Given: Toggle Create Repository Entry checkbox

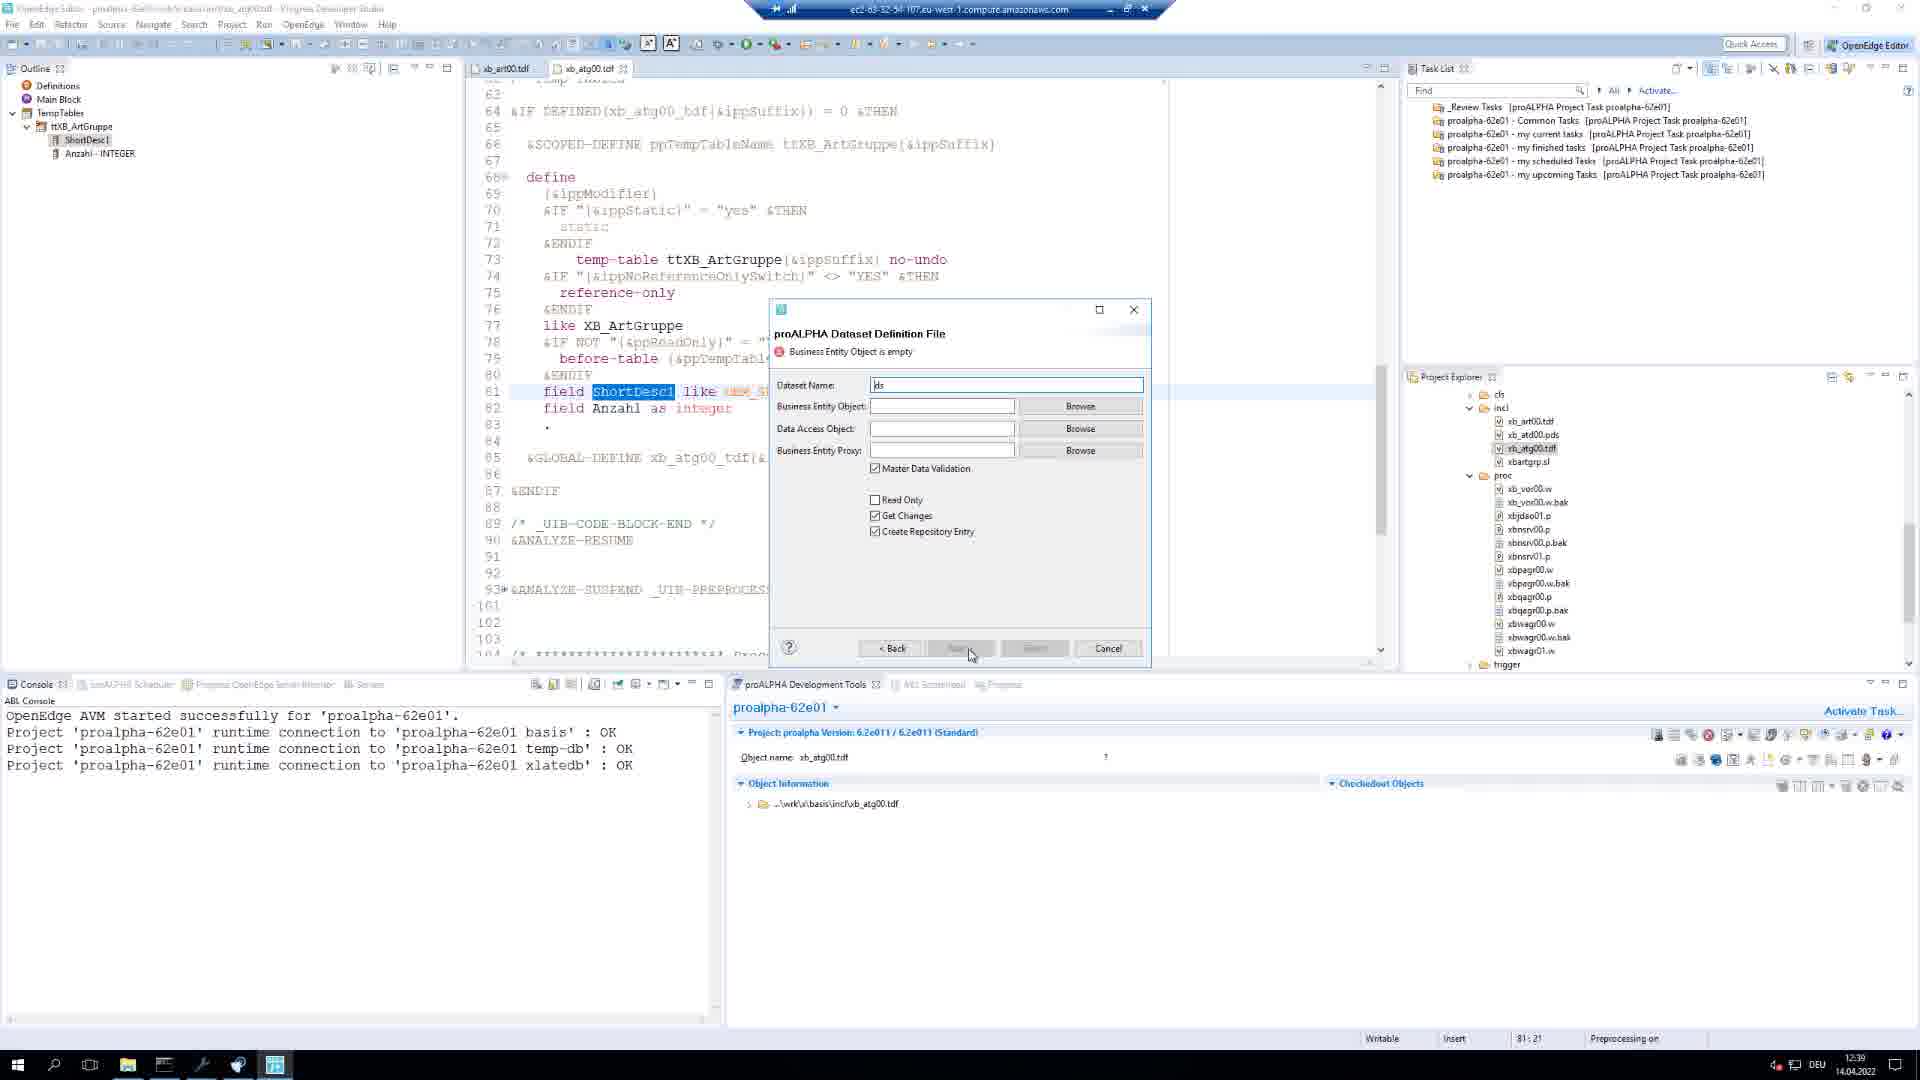Looking at the screenshot, I should point(875,532).
